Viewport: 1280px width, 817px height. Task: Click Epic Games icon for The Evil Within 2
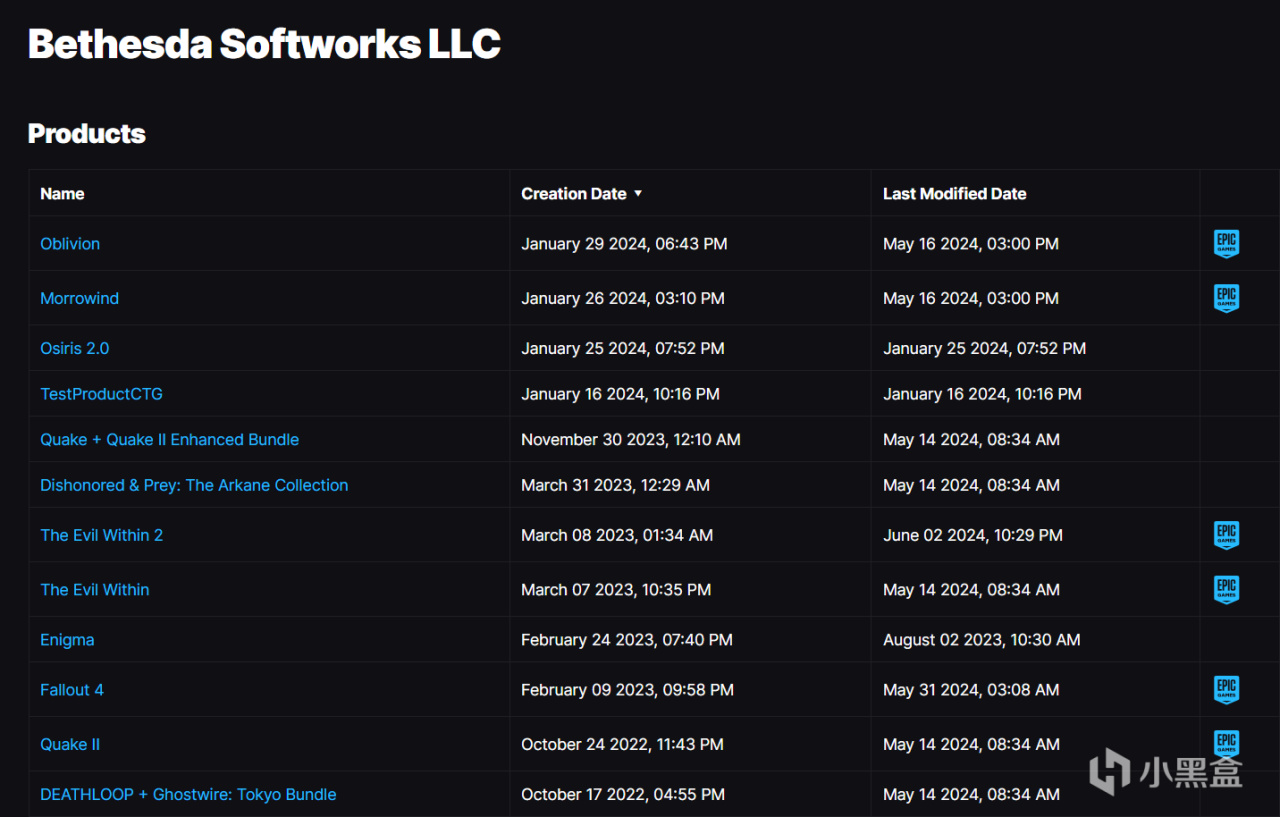tap(1226, 535)
